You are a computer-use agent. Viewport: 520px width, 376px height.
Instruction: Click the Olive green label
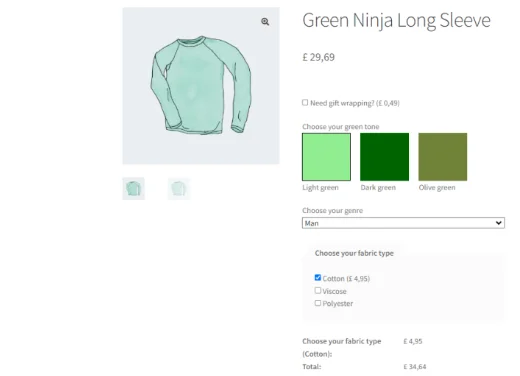(x=437, y=188)
